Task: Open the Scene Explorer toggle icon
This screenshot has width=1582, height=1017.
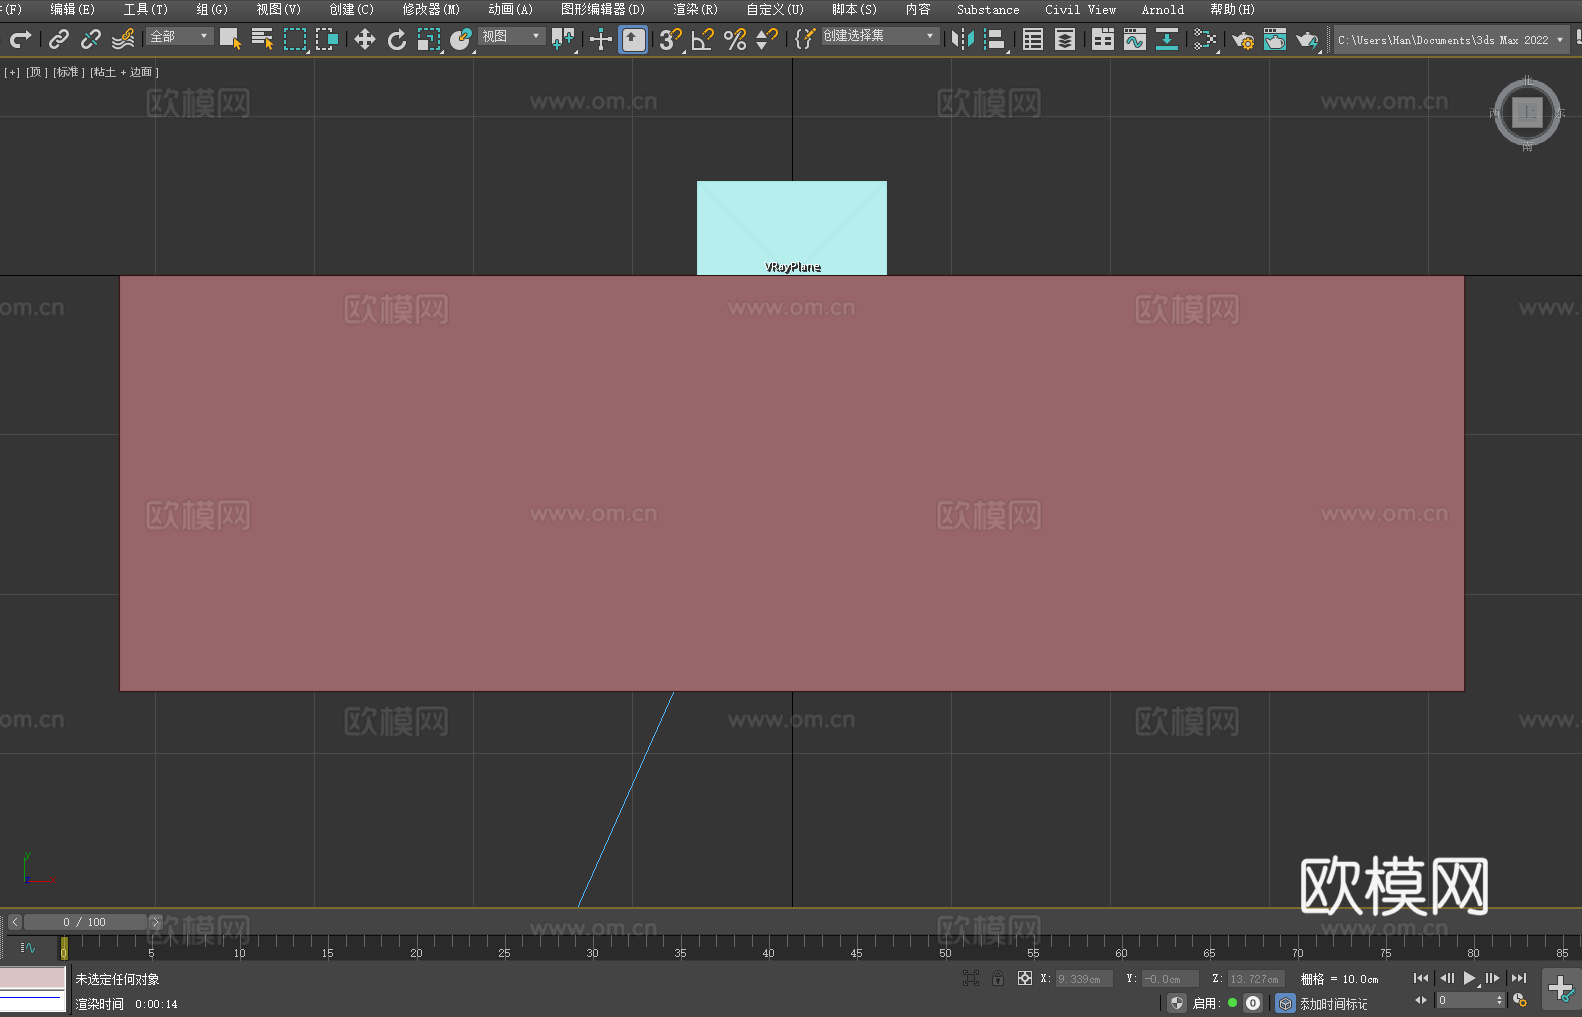Action: coord(1033,39)
